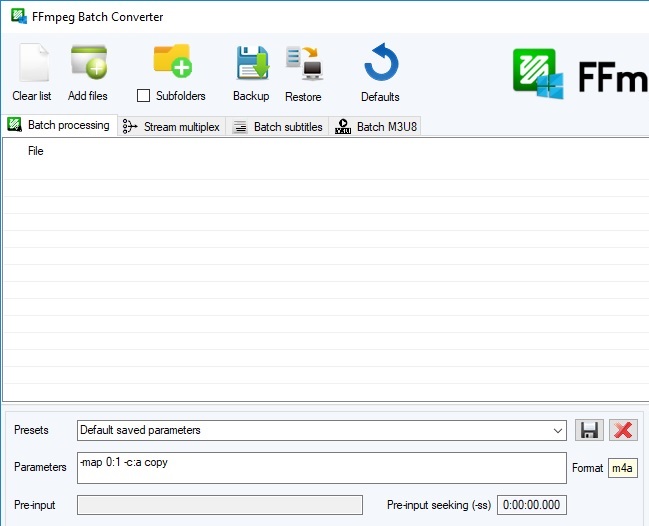Click the Presets label
Image resolution: width=649 pixels, height=526 pixels.
pos(31,430)
